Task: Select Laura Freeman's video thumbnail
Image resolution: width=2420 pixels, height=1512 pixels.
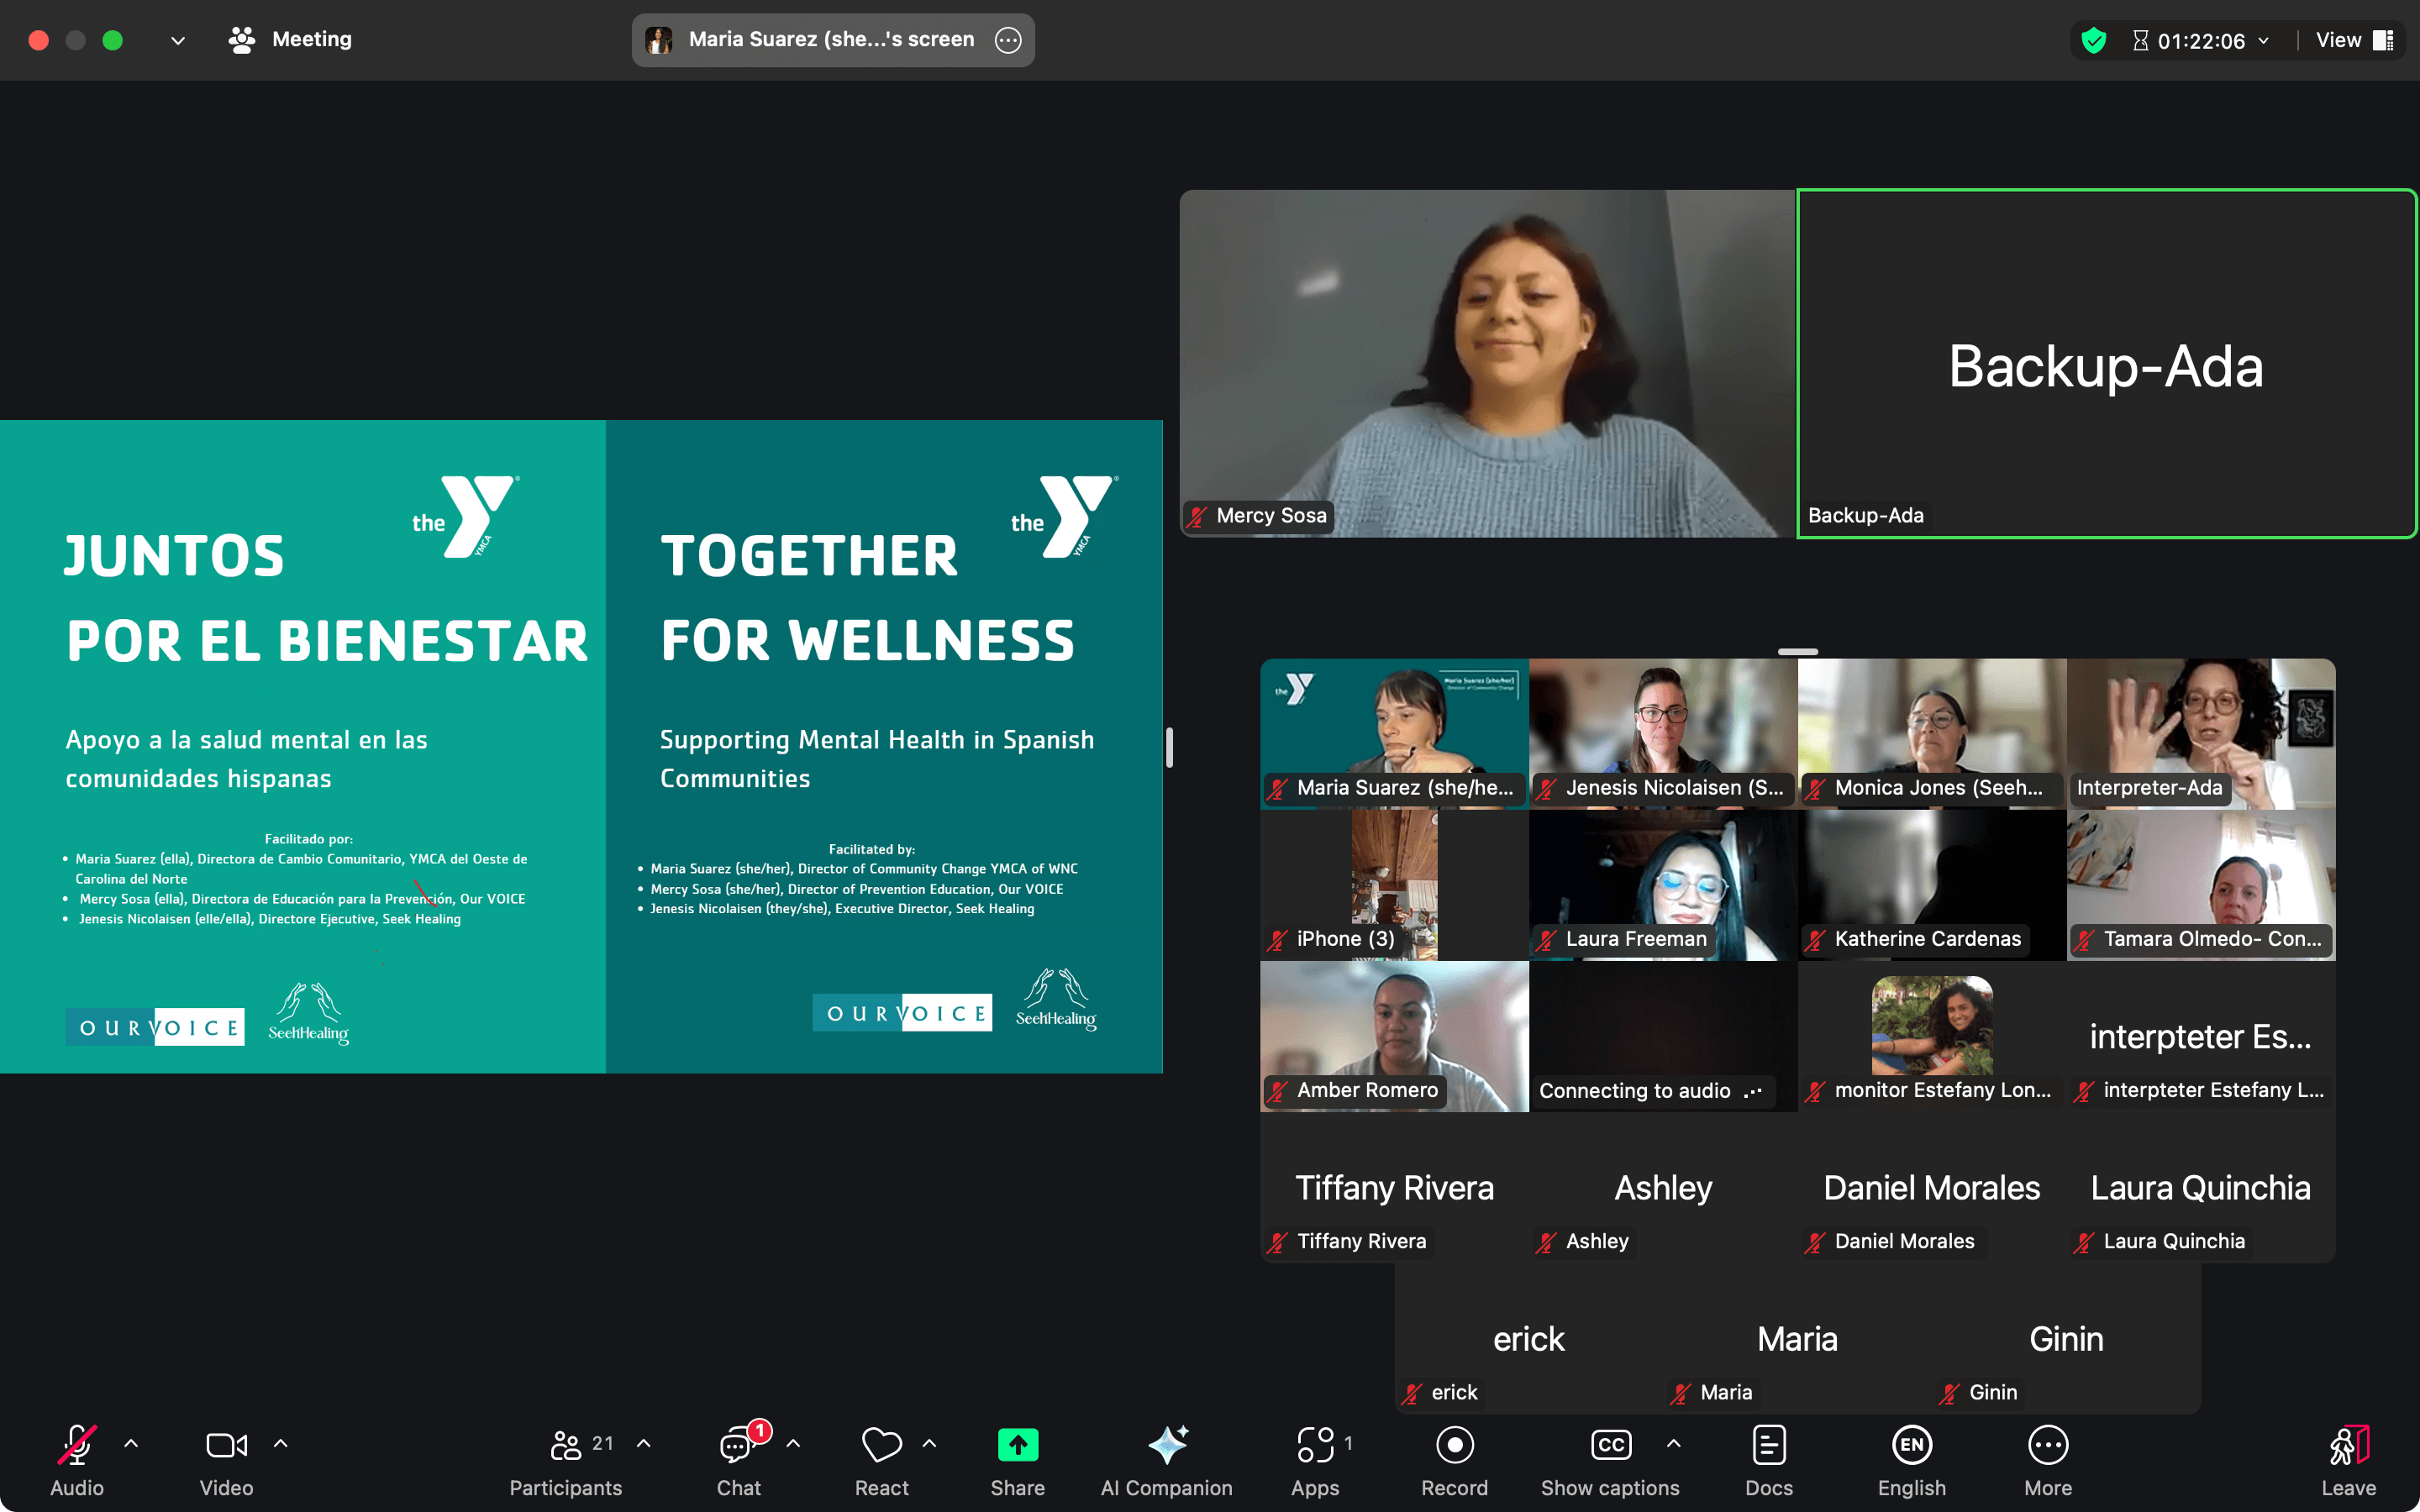Action: click(x=1662, y=884)
